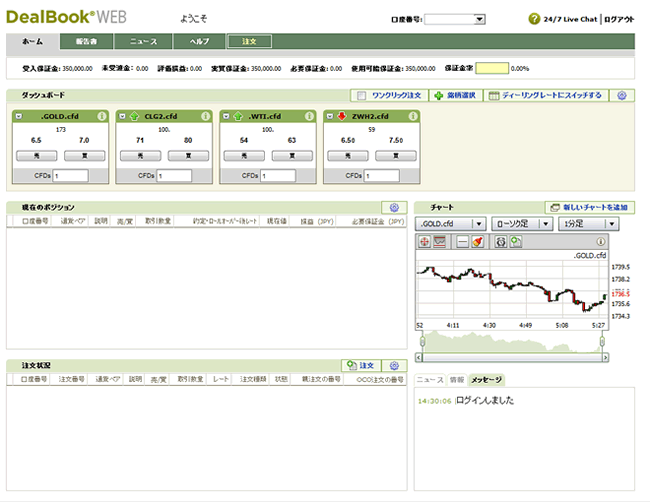The image size is (650, 502).
Task: Open the .WTI.cfd tile info icon
Action: coord(309,116)
